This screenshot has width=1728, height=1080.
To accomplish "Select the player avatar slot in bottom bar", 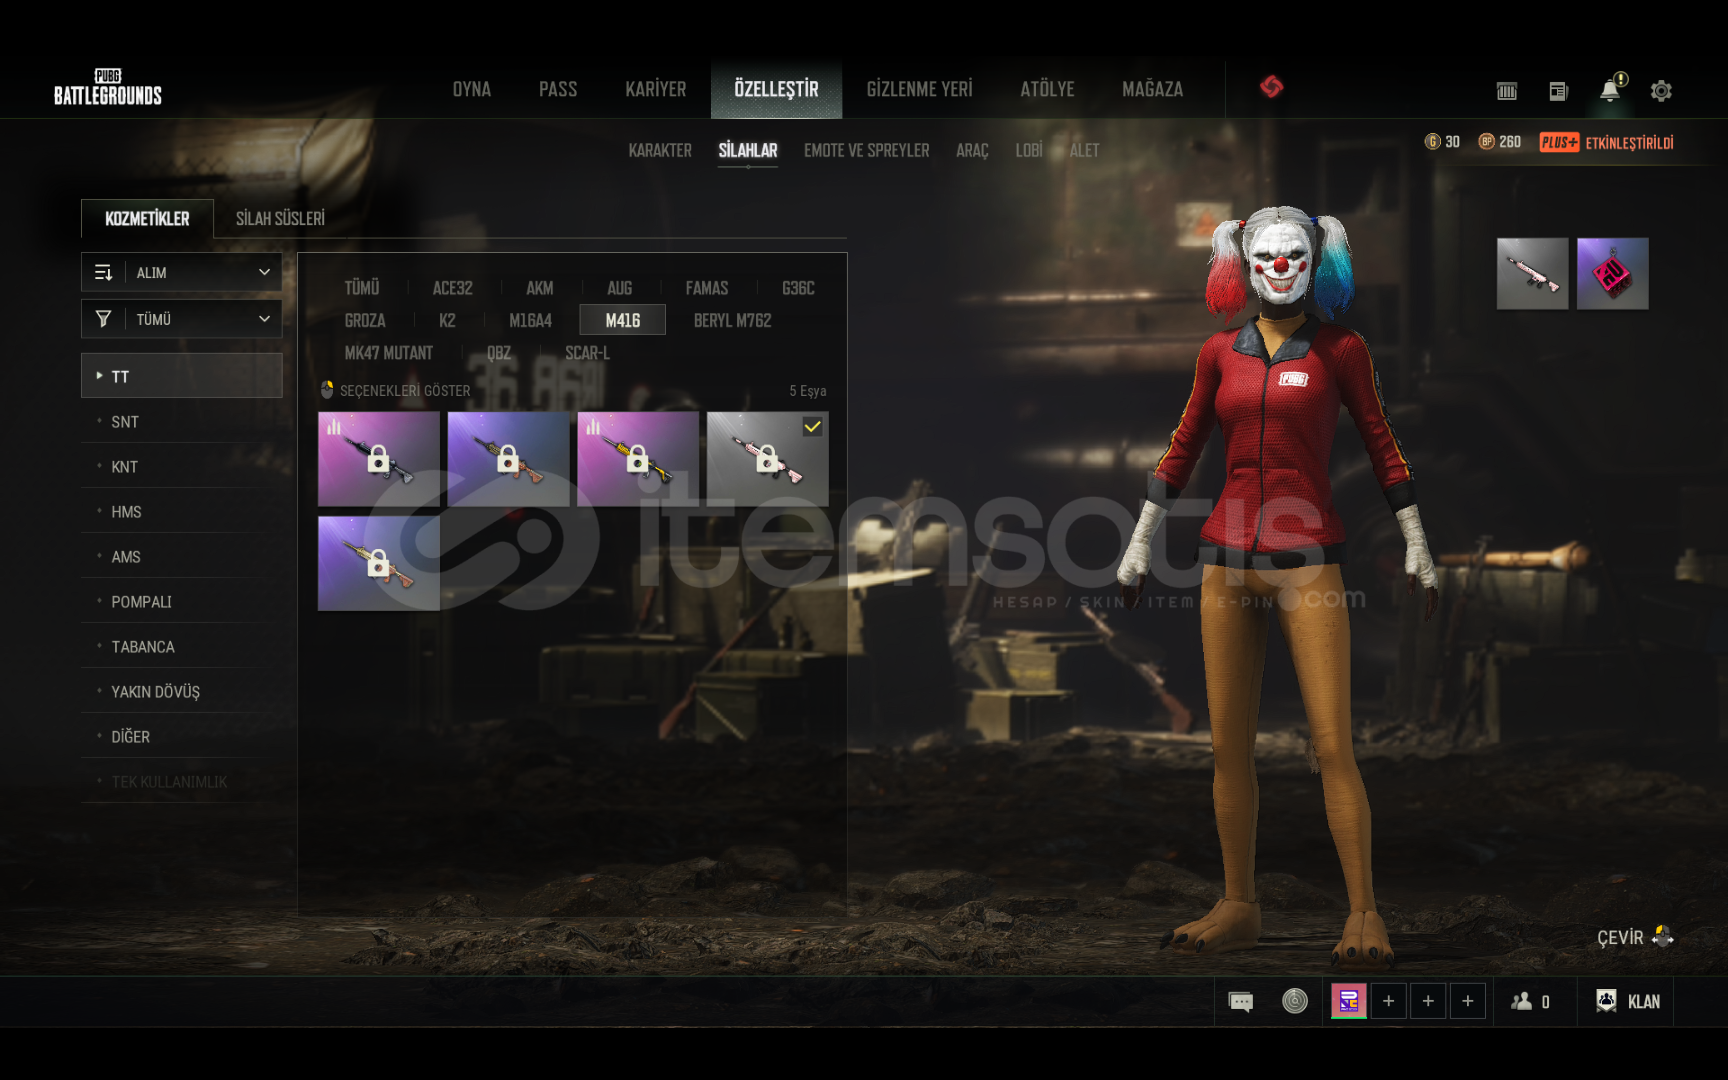I will click(x=1348, y=1001).
